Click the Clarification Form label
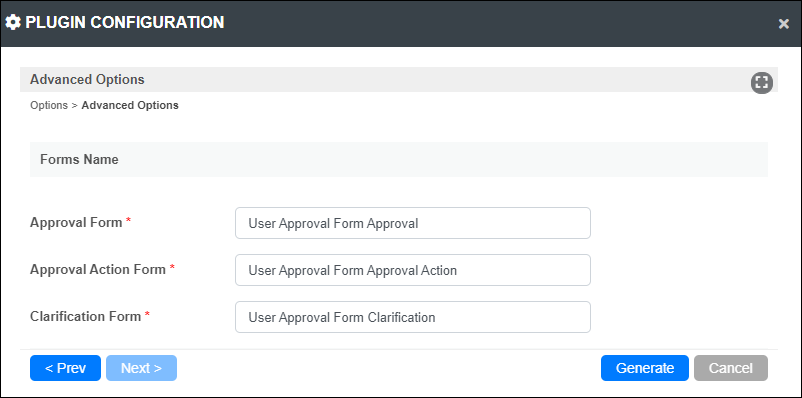This screenshot has height=398, width=802. point(85,317)
